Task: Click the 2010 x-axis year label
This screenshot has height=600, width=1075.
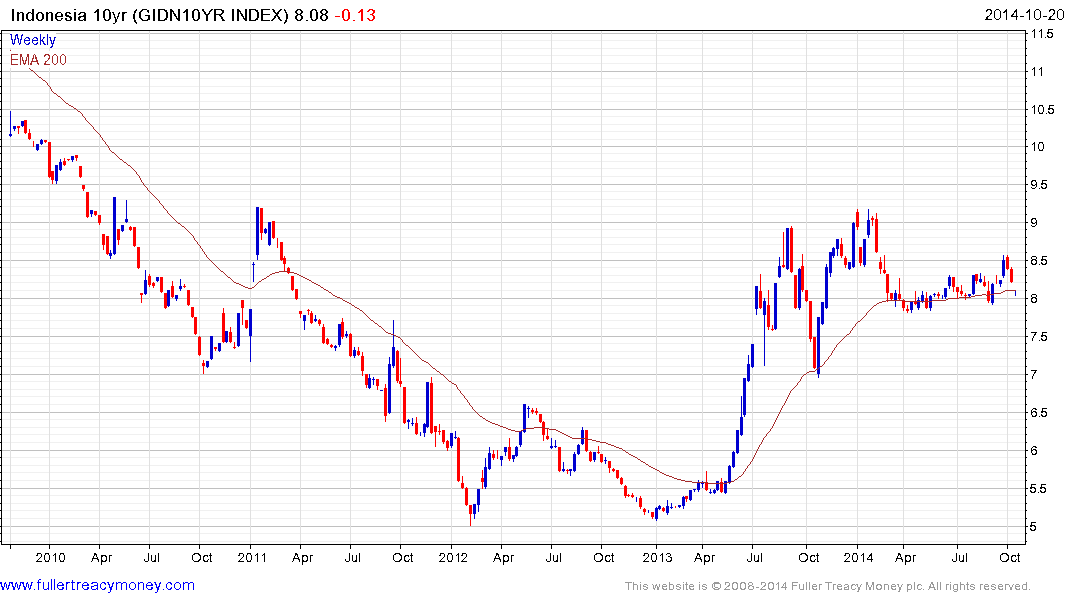Action: click(x=50, y=557)
